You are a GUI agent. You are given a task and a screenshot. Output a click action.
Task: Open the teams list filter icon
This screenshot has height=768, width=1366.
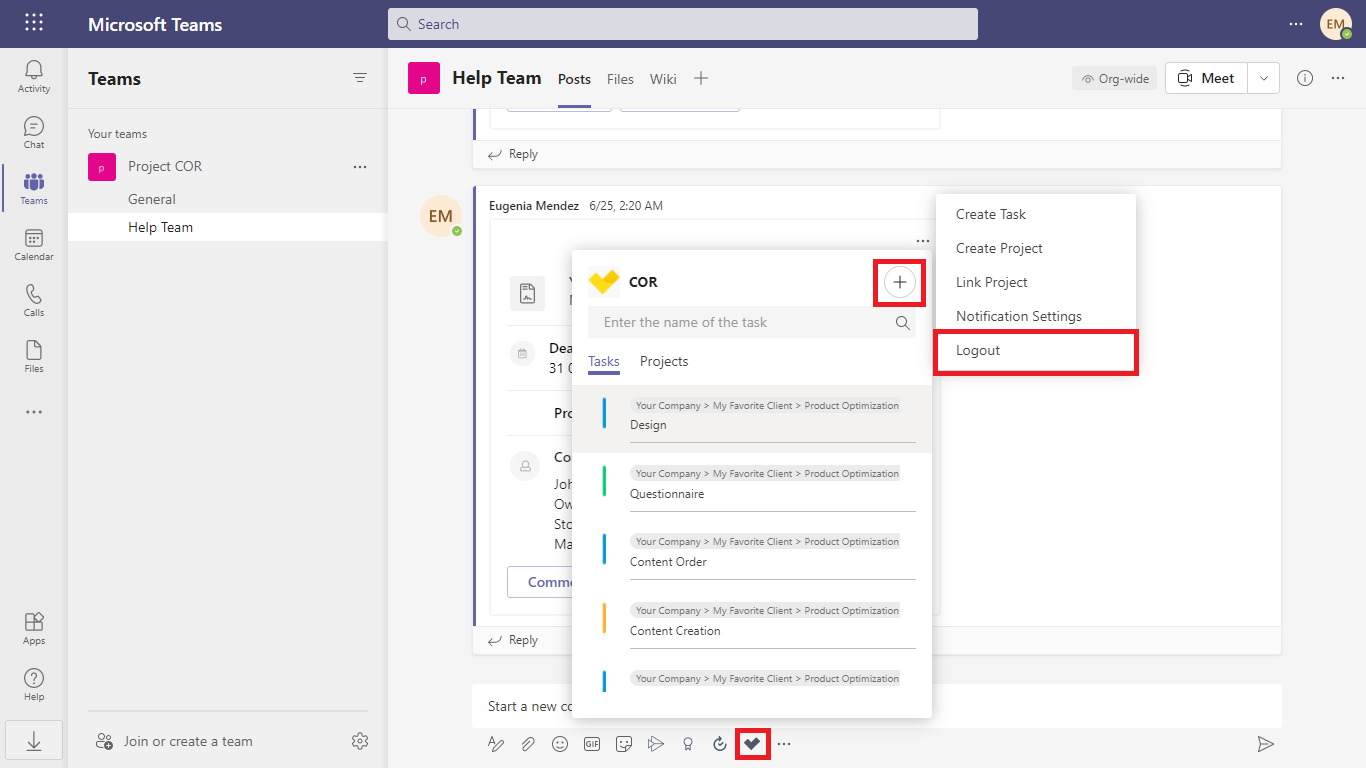click(360, 78)
